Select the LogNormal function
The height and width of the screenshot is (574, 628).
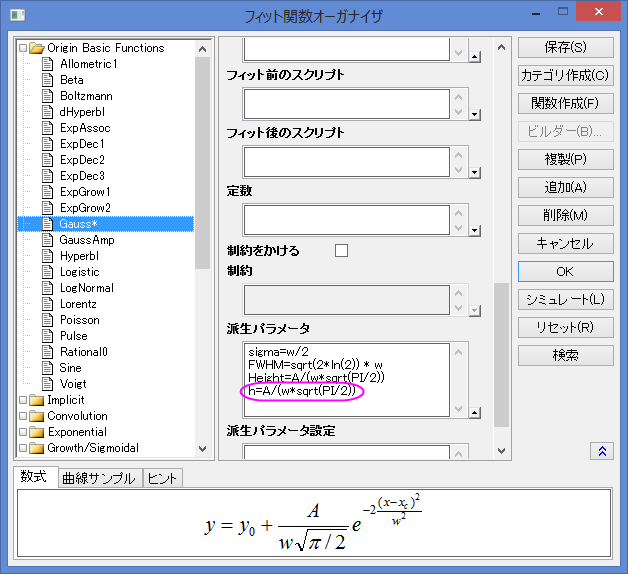click(x=87, y=288)
